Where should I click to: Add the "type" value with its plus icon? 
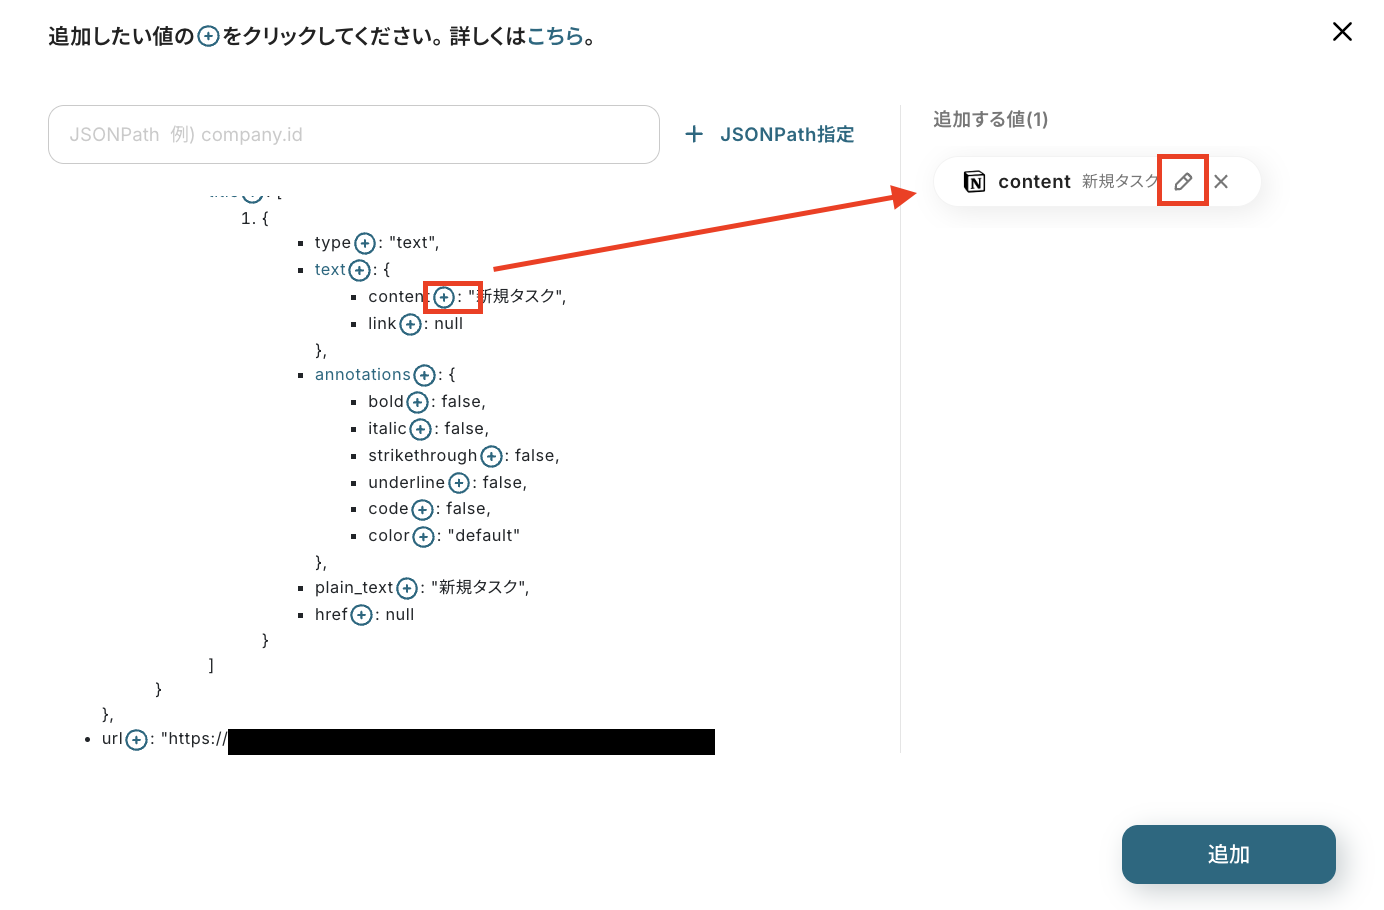(365, 244)
